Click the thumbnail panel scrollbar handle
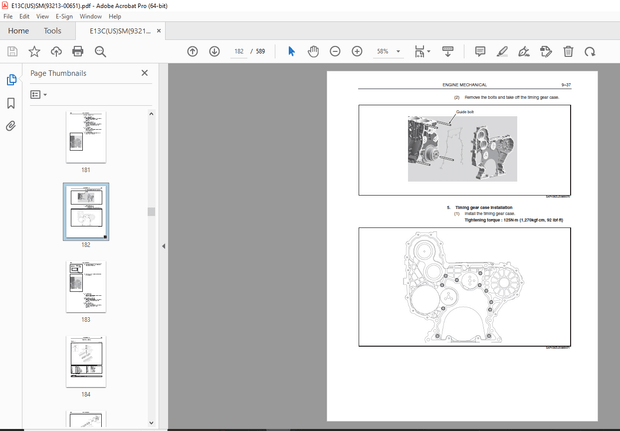Image resolution: width=620 pixels, height=431 pixels. pyautogui.click(x=151, y=212)
